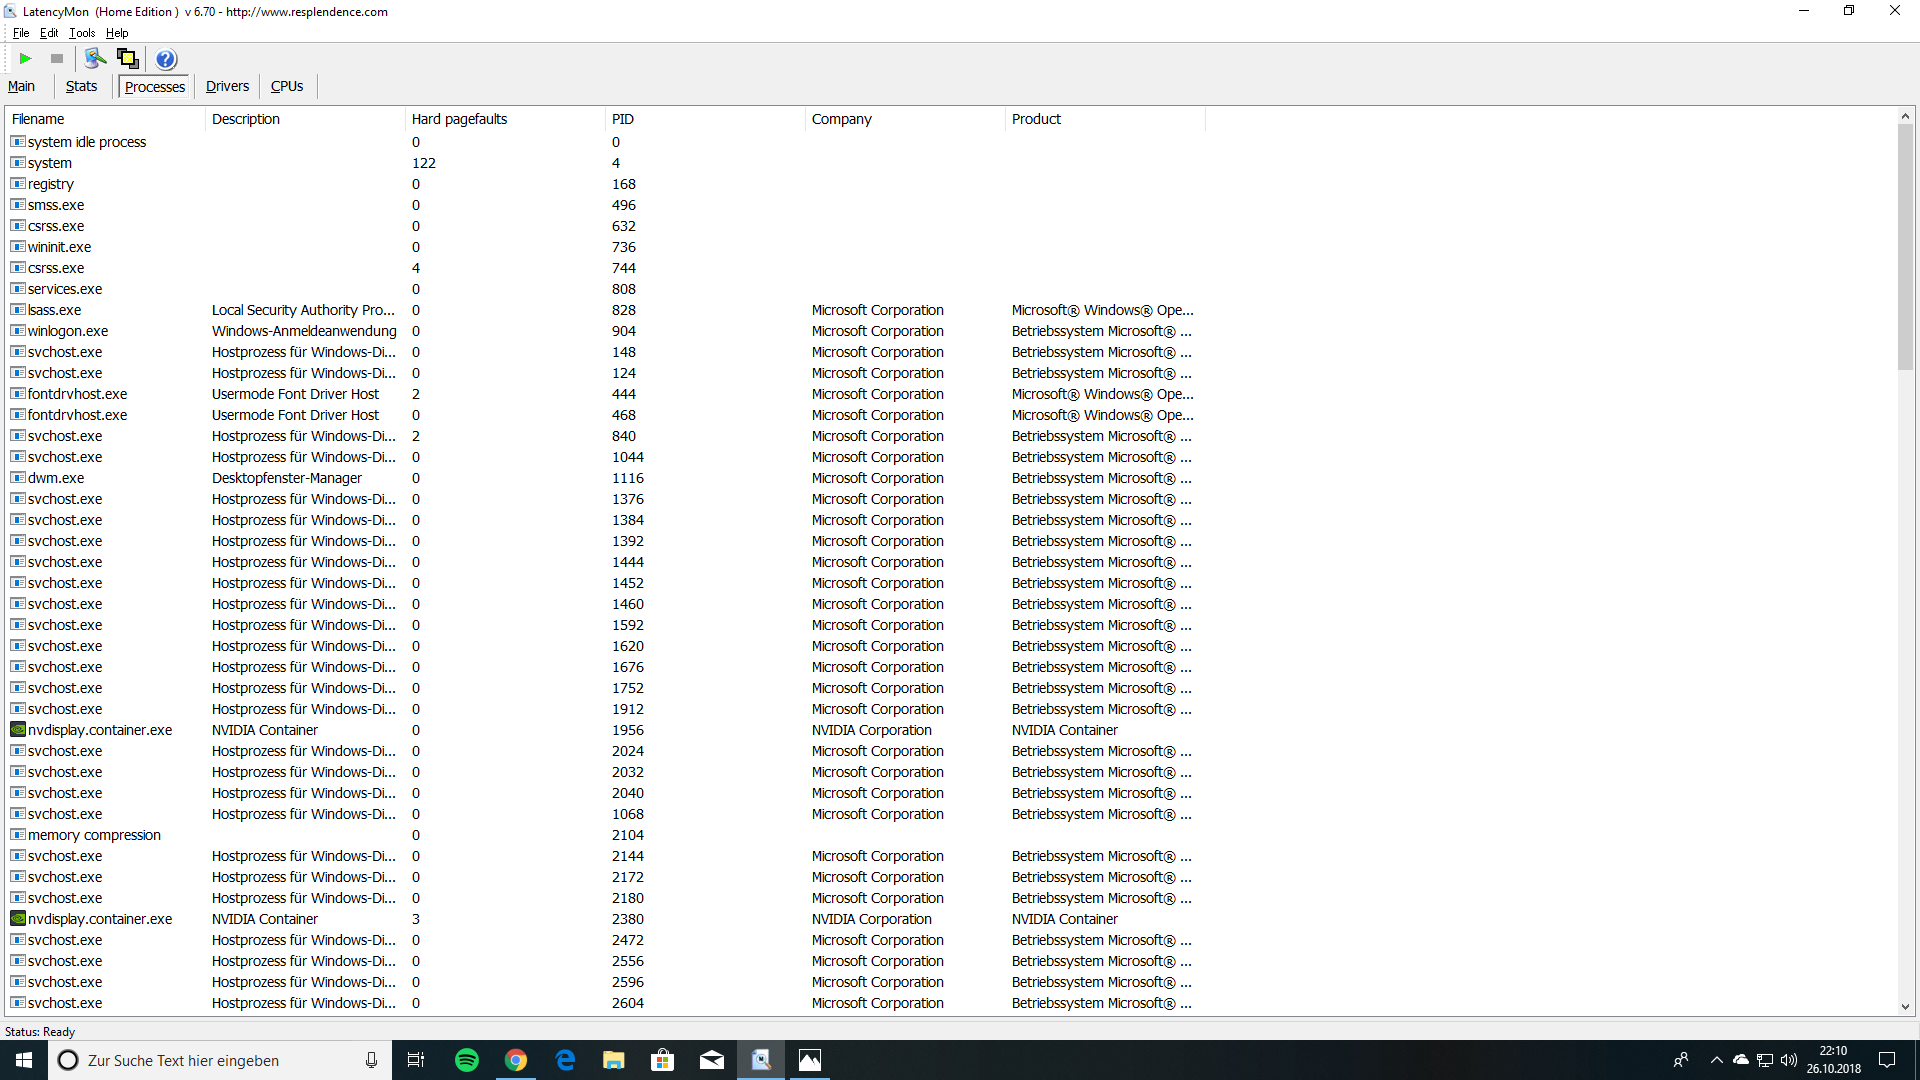Switch to the Drivers tab
Viewport: 1920px width, 1080px height.
(x=227, y=86)
